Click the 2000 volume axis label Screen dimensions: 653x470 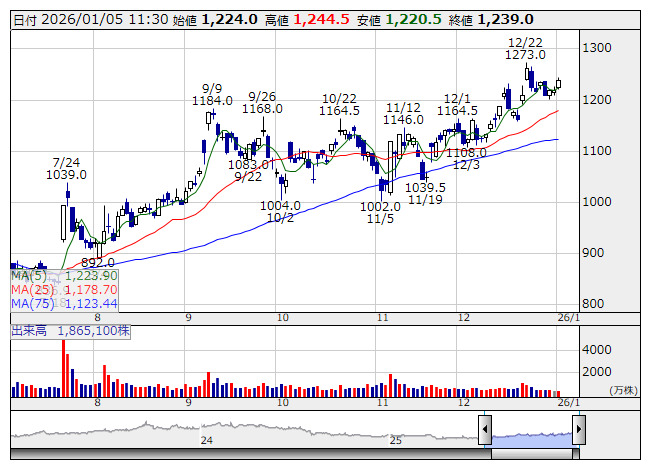coord(596,372)
